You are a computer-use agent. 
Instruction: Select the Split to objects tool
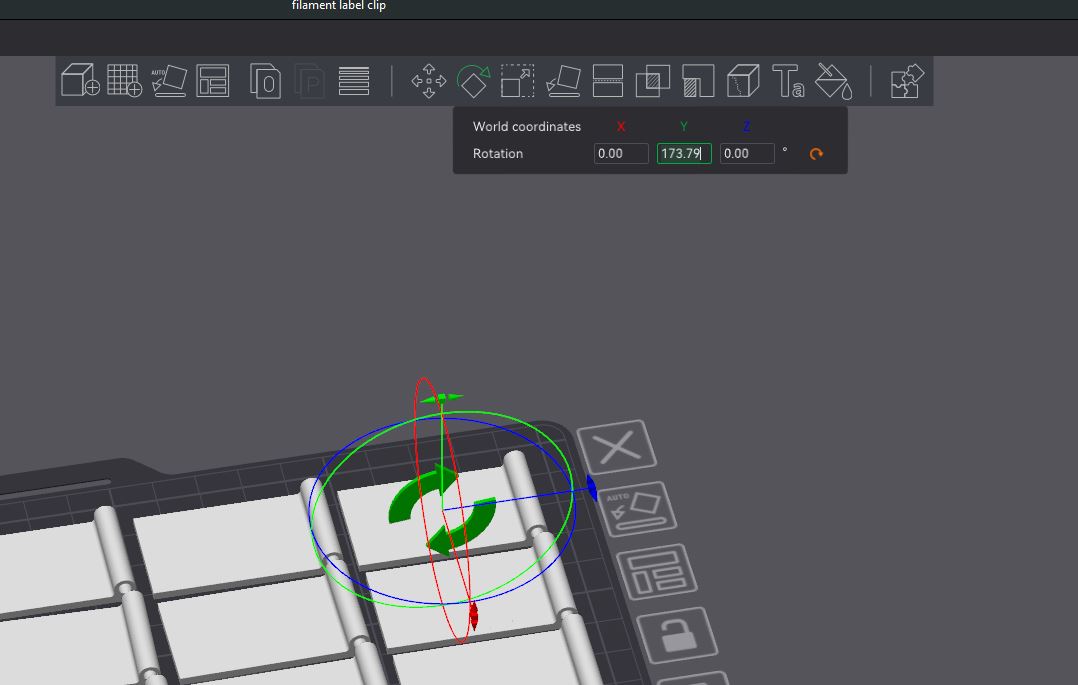(265, 81)
